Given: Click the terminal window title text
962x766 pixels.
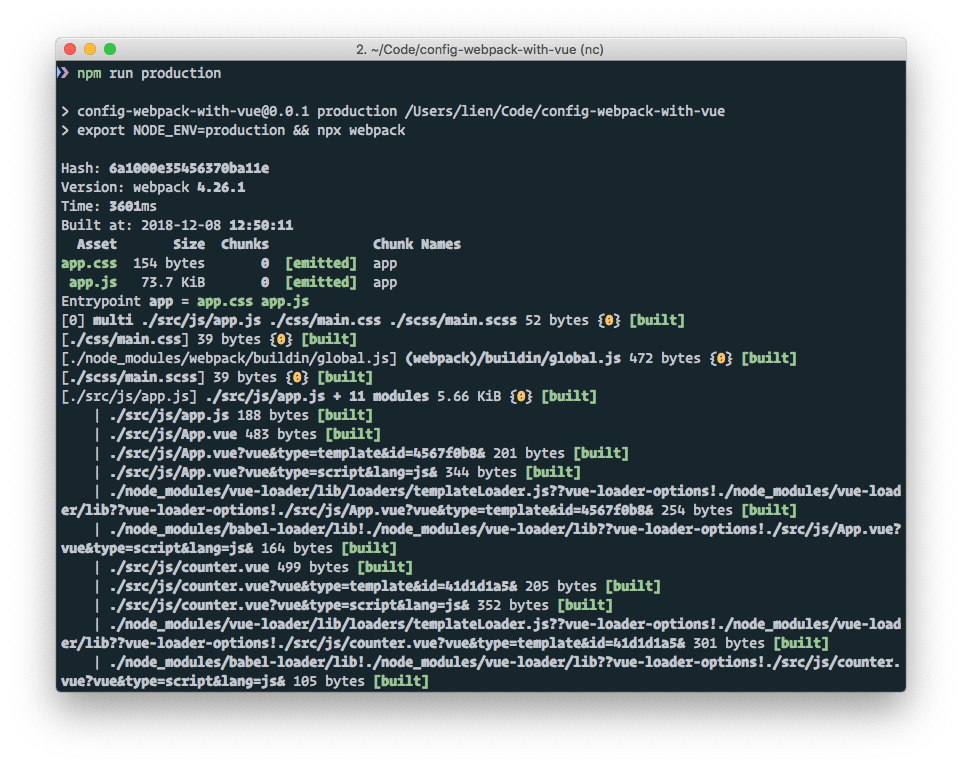Looking at the screenshot, I should click(x=480, y=49).
